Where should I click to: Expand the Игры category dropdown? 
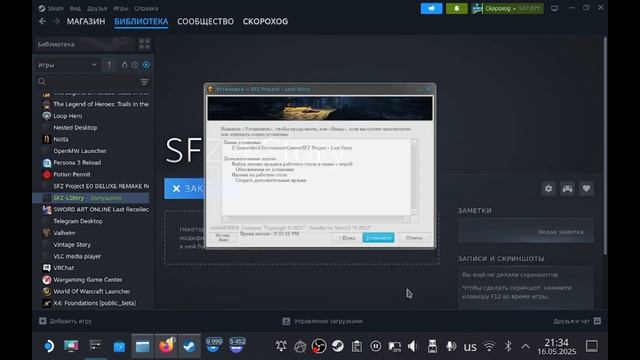pos(67,65)
